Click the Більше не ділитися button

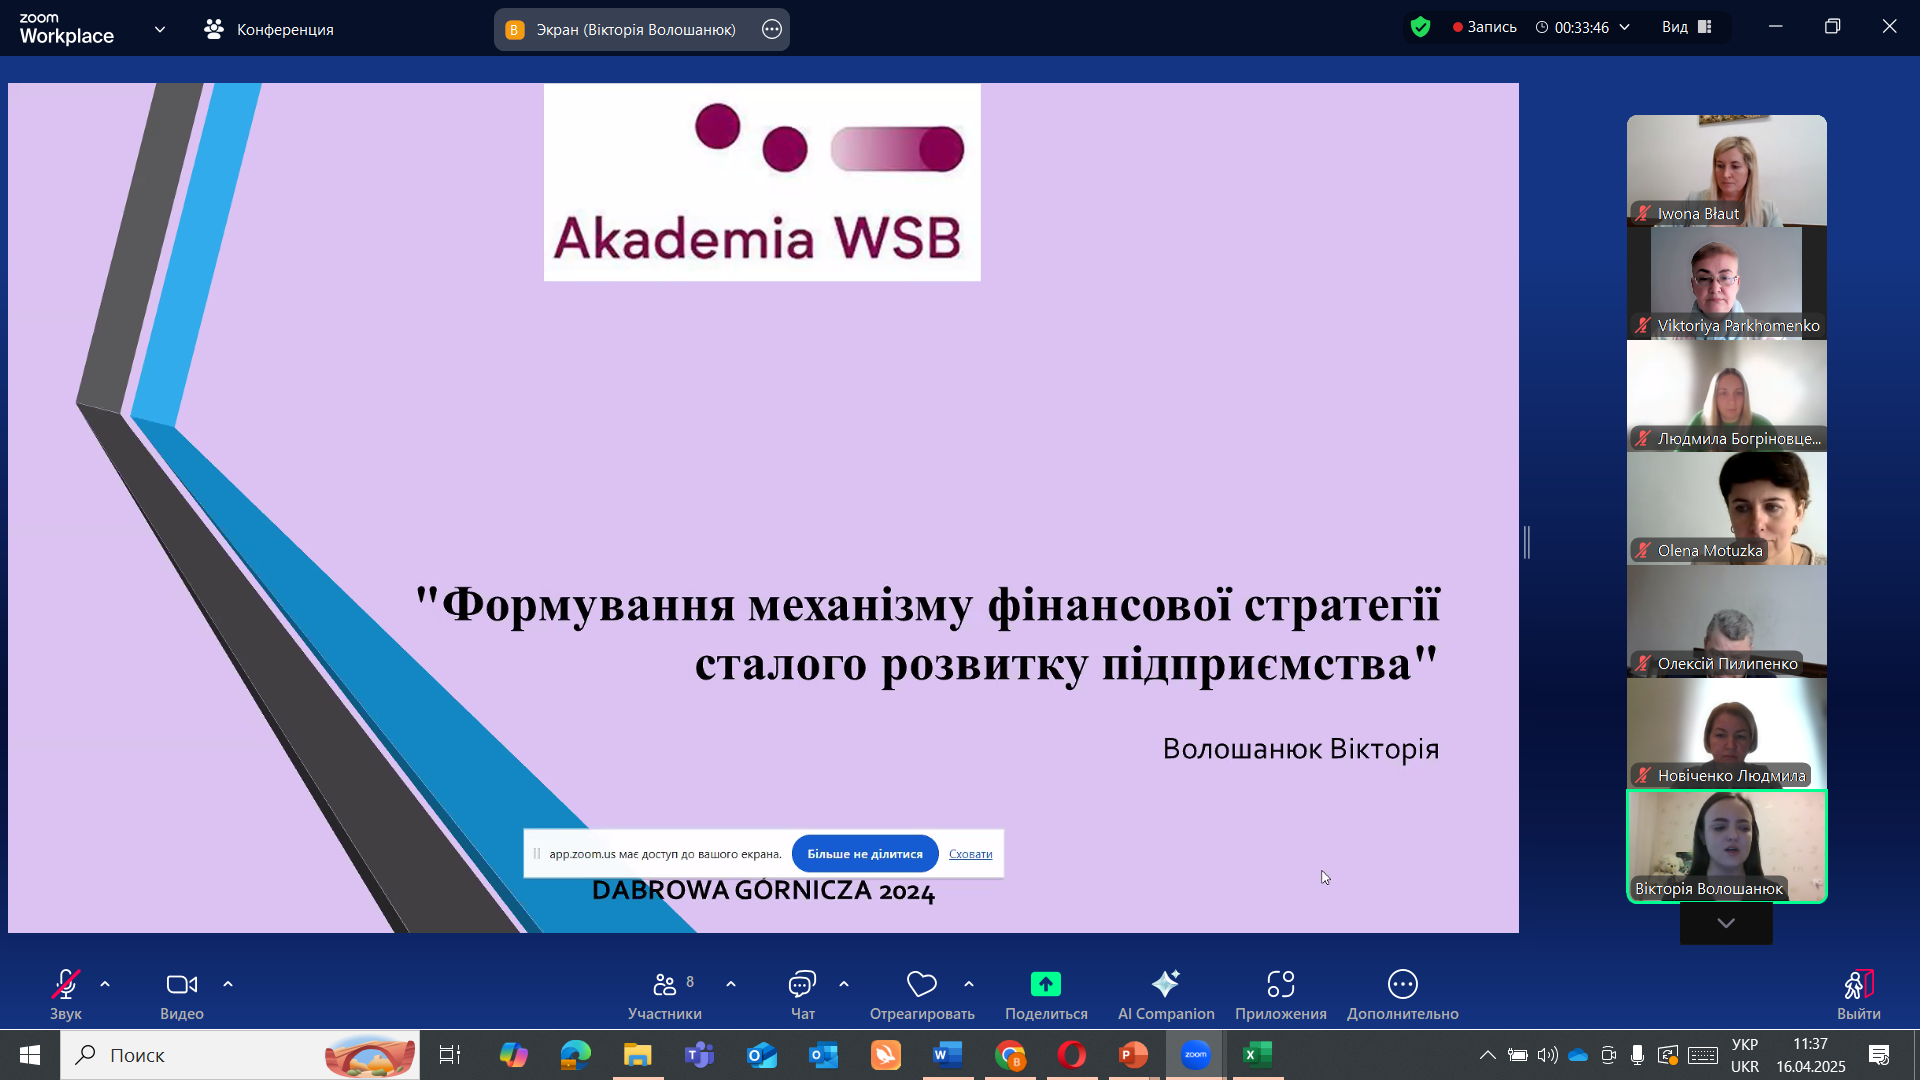[x=865, y=854]
